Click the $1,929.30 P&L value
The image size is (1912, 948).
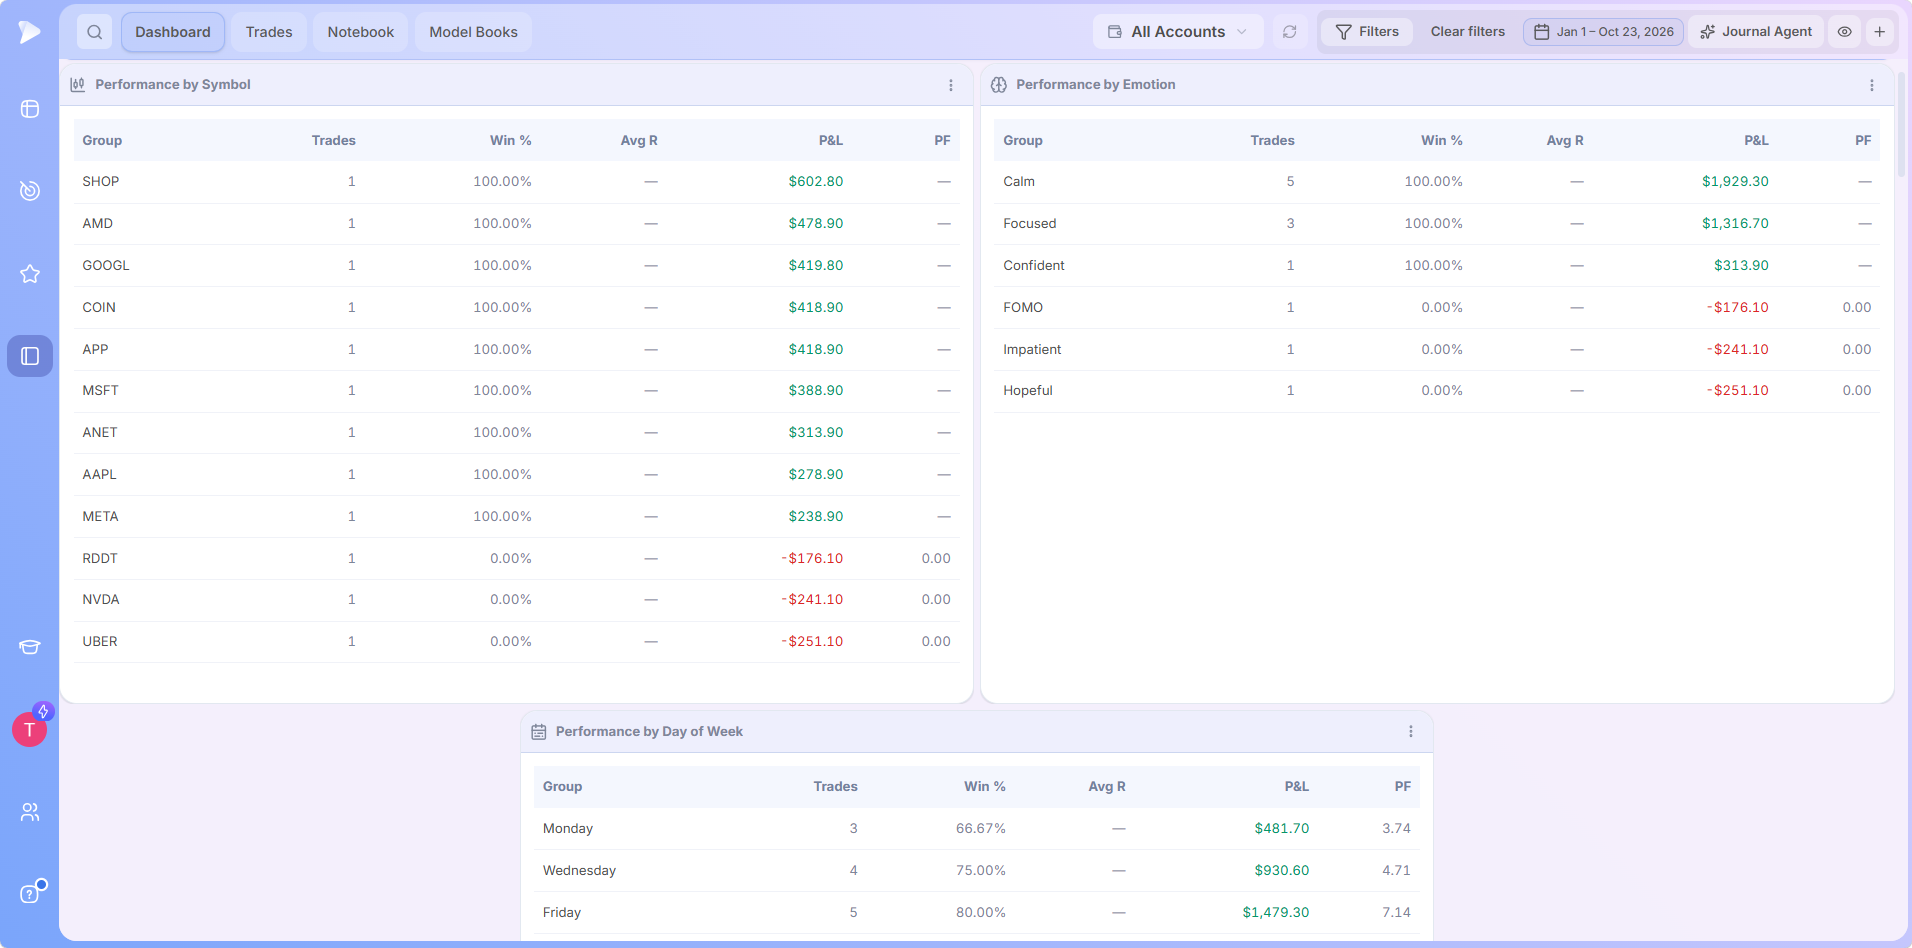pos(1735,182)
